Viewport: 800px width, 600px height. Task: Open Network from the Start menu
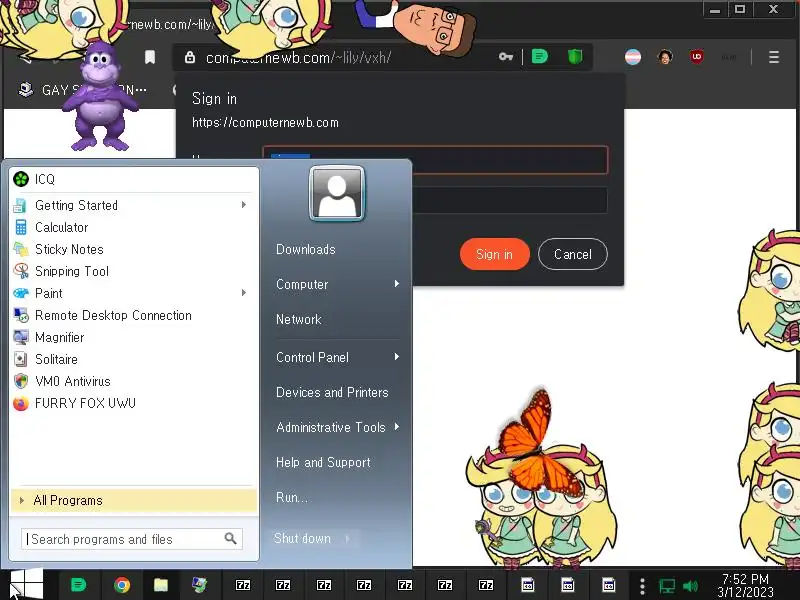click(298, 319)
